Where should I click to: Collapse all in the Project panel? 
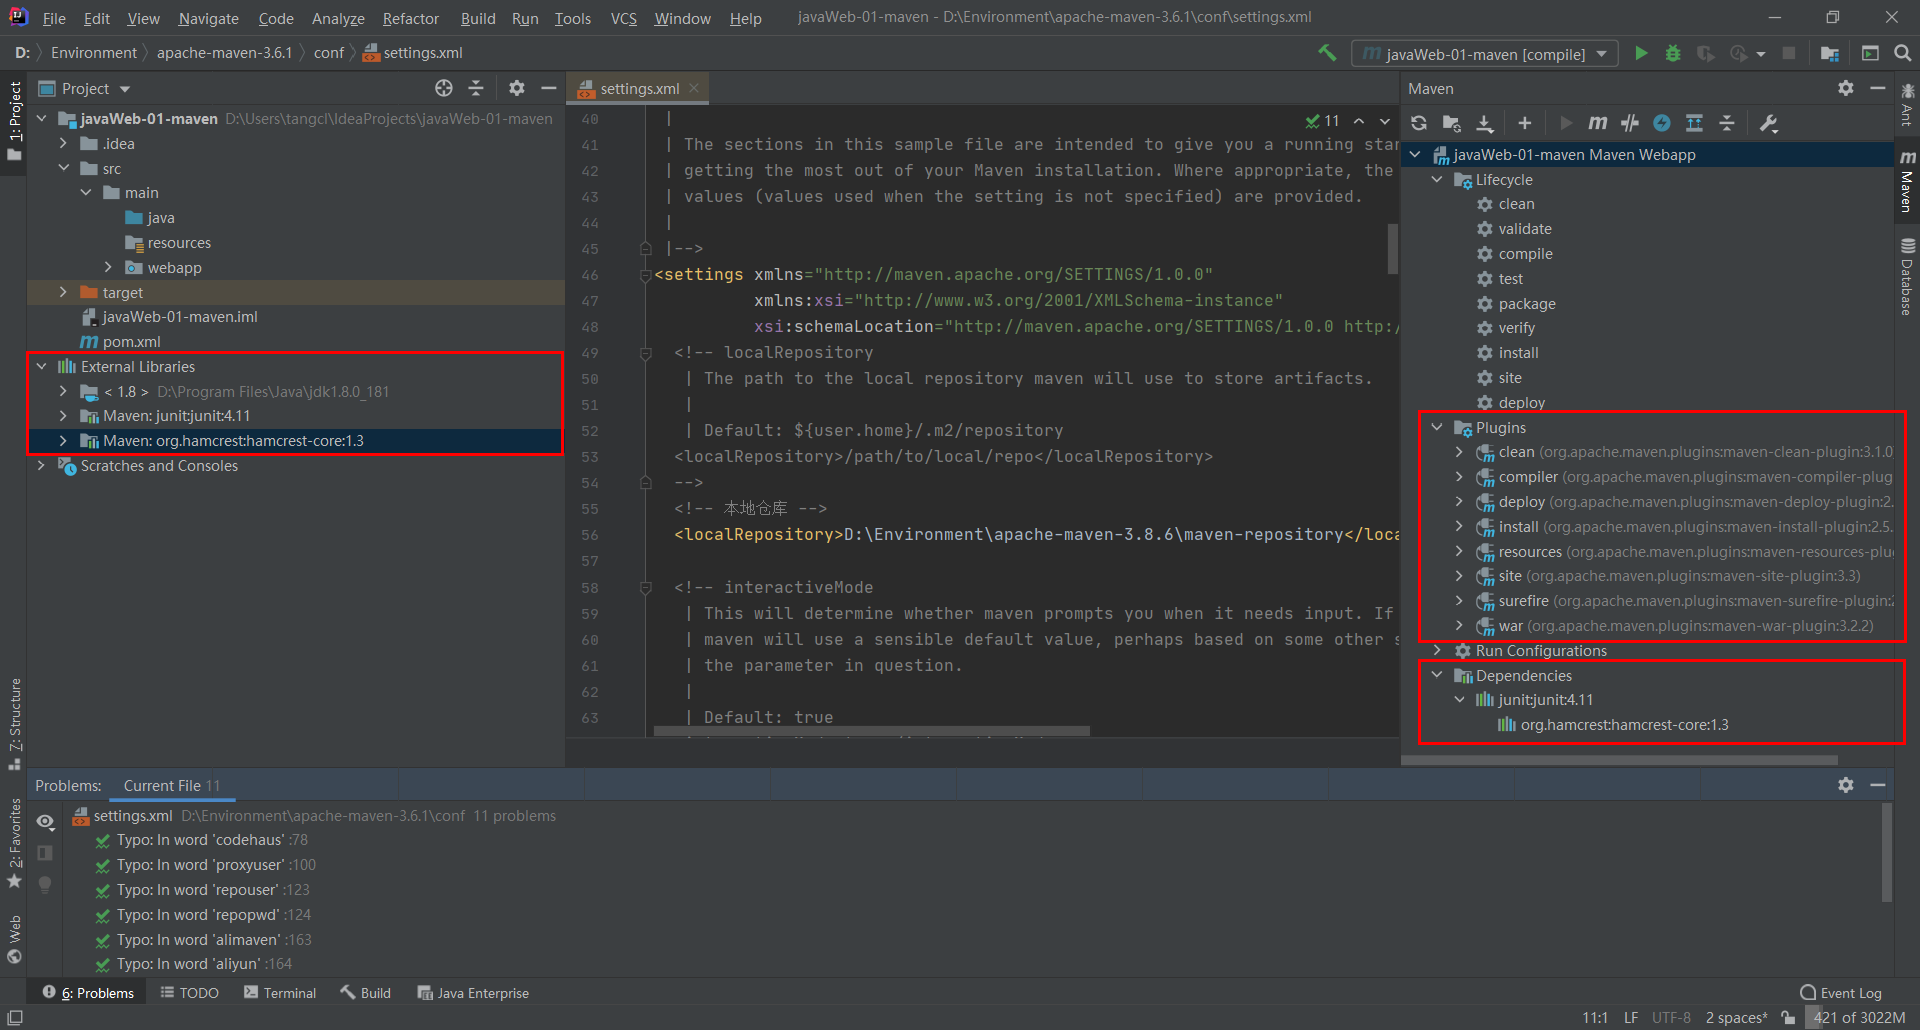pos(476,88)
